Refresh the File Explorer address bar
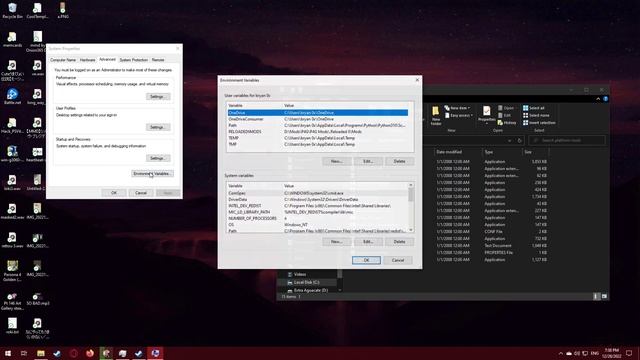640x360 pixels. click(x=520, y=140)
